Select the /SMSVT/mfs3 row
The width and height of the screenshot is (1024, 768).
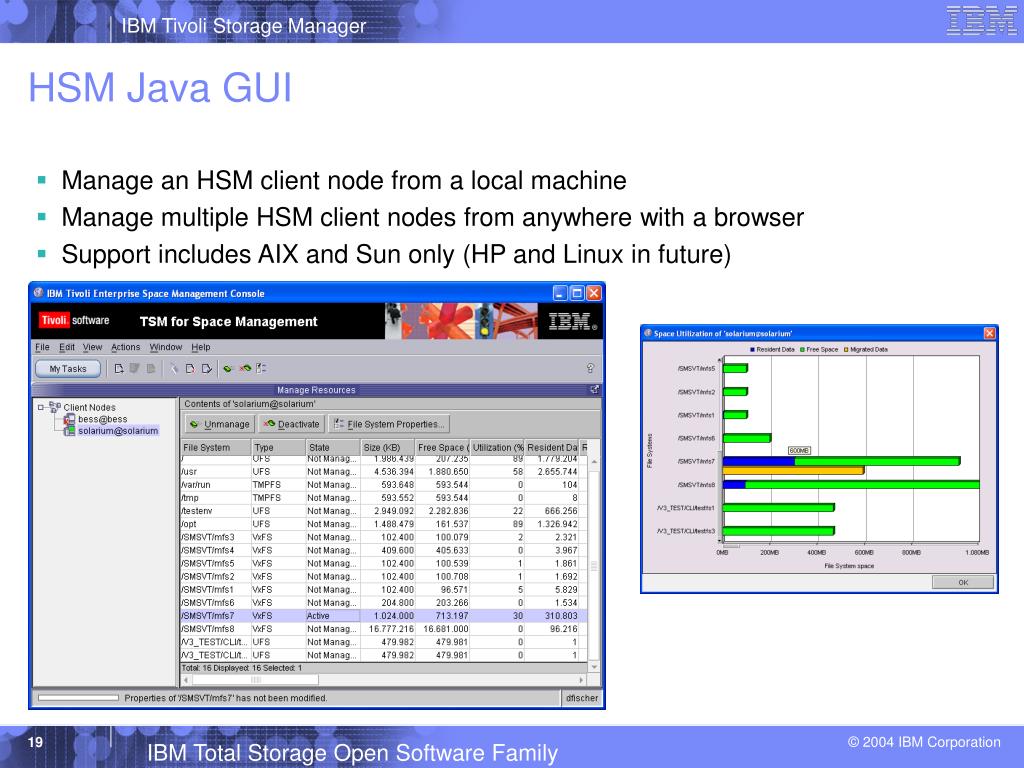tap(384, 537)
